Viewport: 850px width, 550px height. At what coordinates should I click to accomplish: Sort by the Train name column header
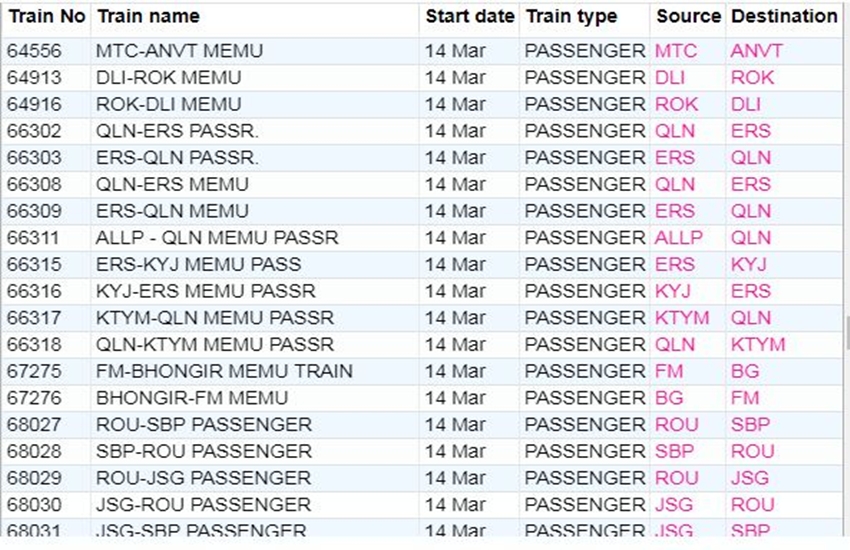click(147, 17)
